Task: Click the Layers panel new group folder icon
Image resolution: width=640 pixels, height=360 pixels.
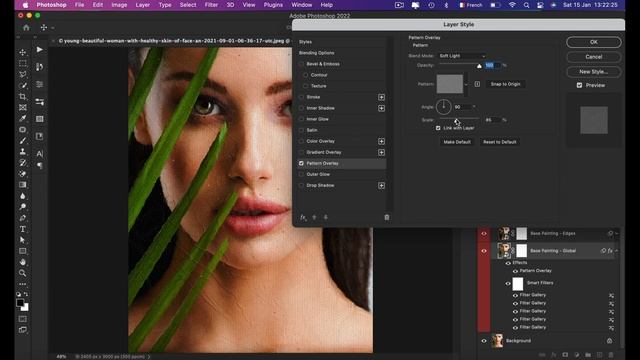Action: point(588,355)
